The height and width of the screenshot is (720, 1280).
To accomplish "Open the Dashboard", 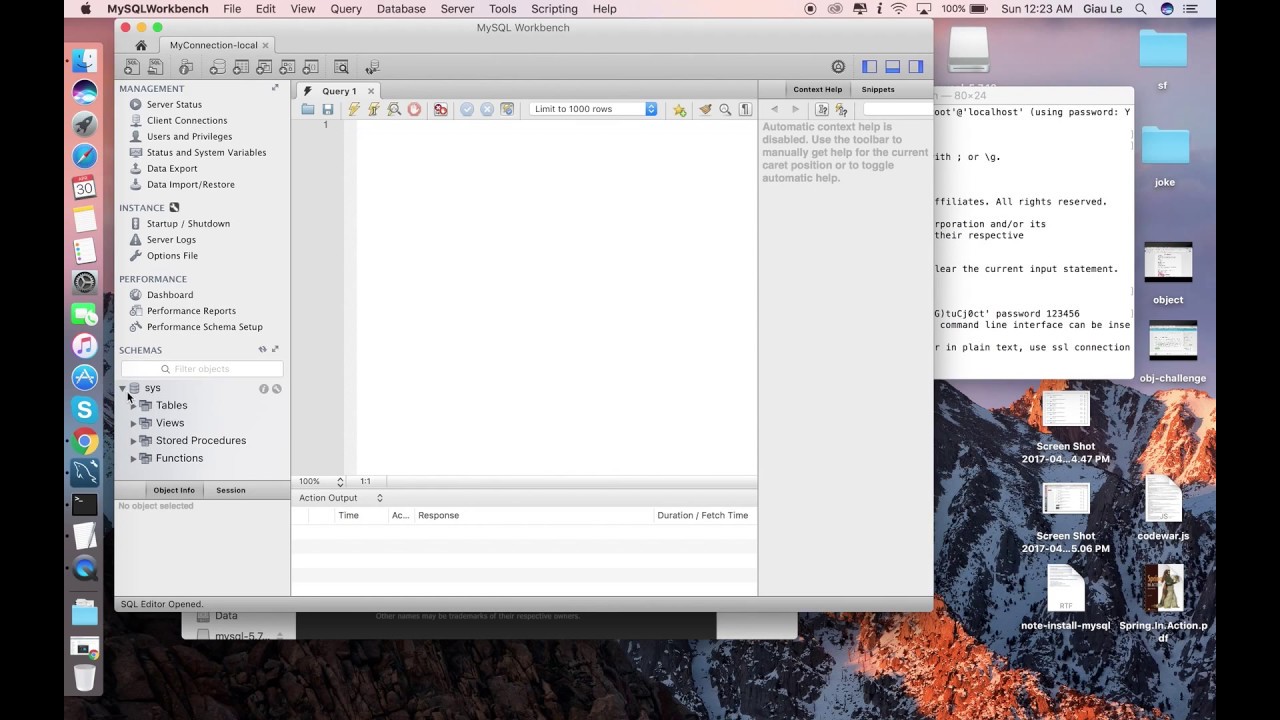I will 170,295.
